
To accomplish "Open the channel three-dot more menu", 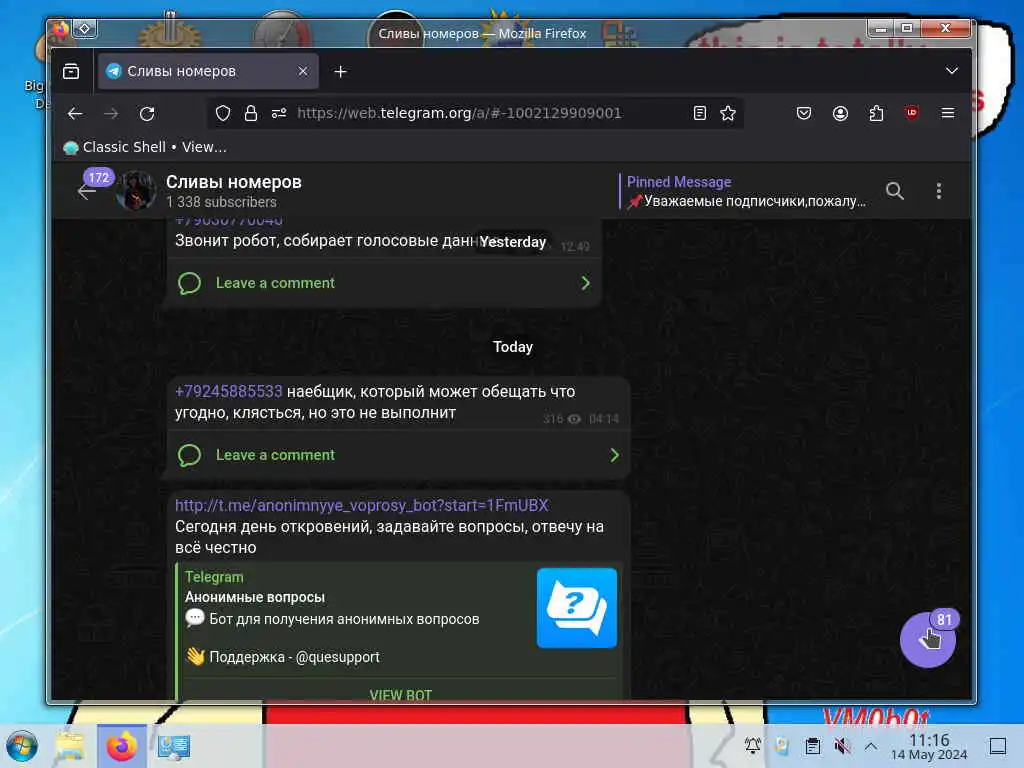I will pos(938,191).
